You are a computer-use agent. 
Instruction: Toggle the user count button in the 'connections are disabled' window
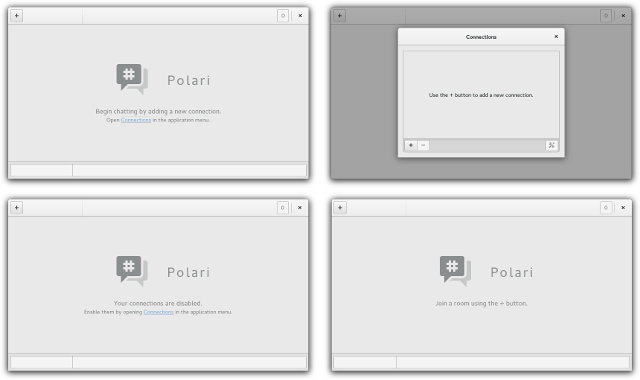coord(282,207)
